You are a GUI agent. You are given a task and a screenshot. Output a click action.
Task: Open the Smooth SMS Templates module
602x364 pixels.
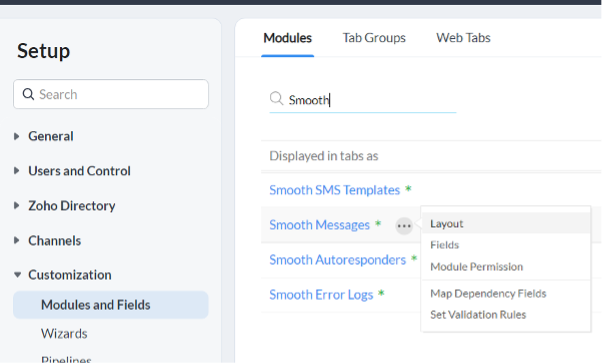pos(334,190)
